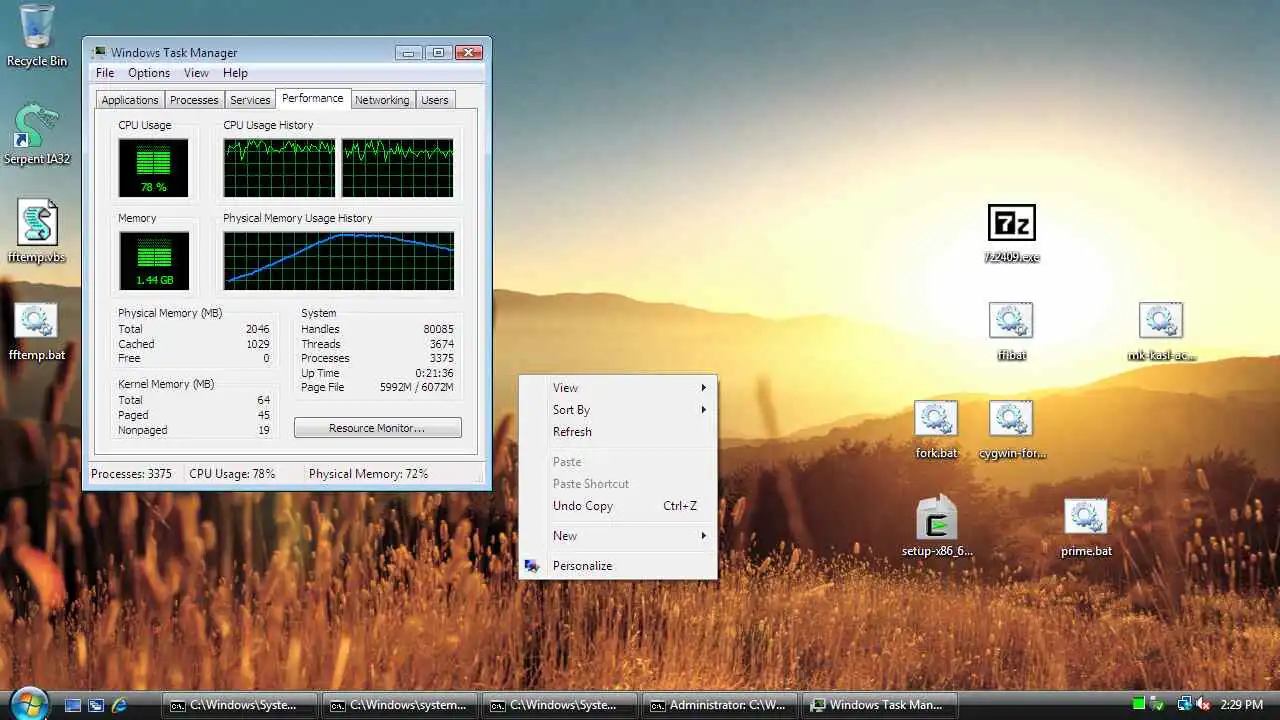Click the right CPU Usage History graph
This screenshot has width=1280, height=720.
pyautogui.click(x=397, y=168)
